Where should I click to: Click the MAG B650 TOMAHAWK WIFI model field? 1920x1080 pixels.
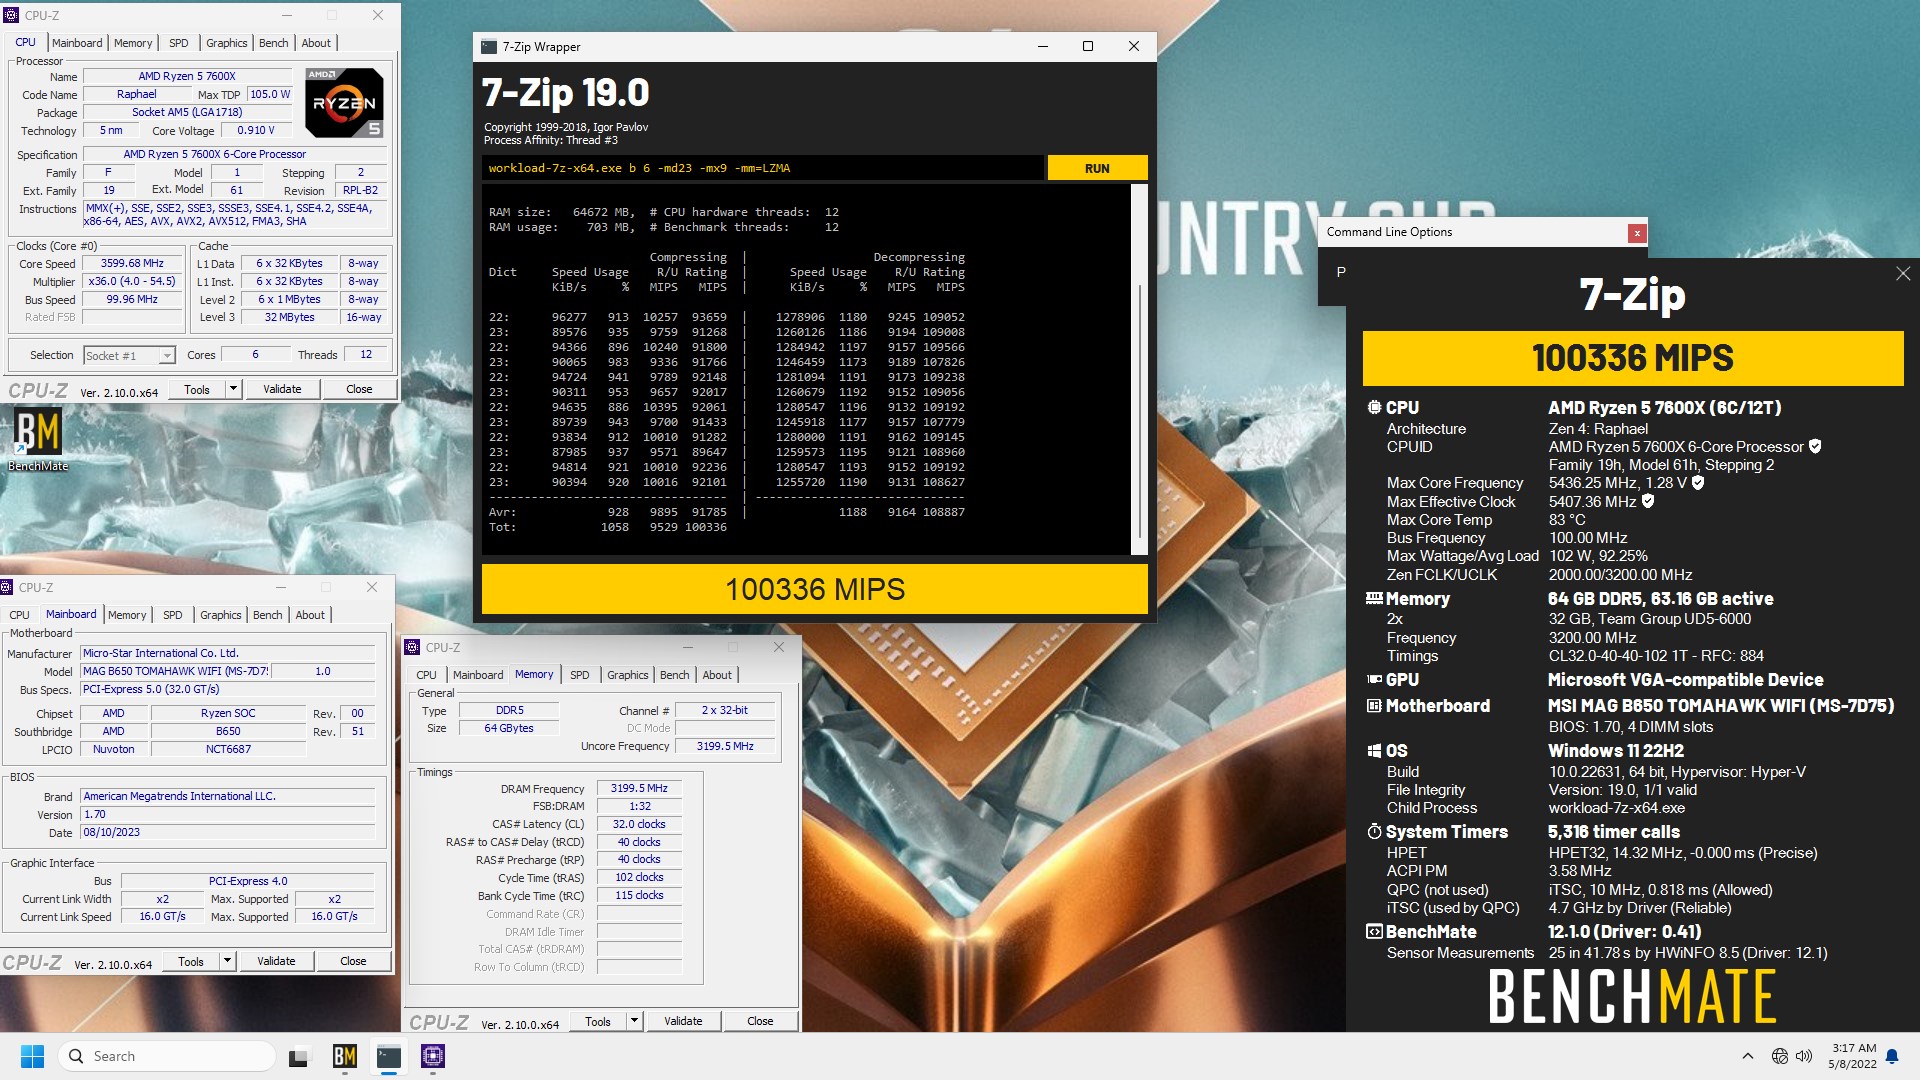click(176, 671)
